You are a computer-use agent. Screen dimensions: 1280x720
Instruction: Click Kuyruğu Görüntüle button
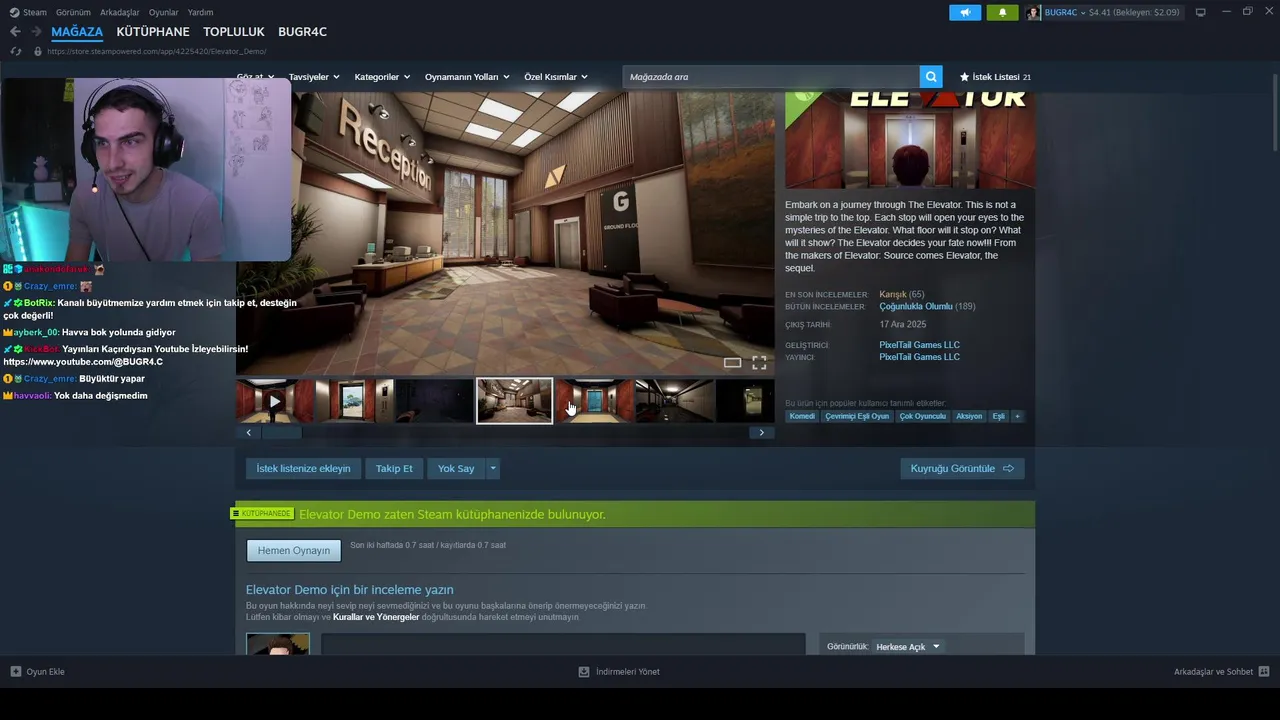tap(962, 468)
